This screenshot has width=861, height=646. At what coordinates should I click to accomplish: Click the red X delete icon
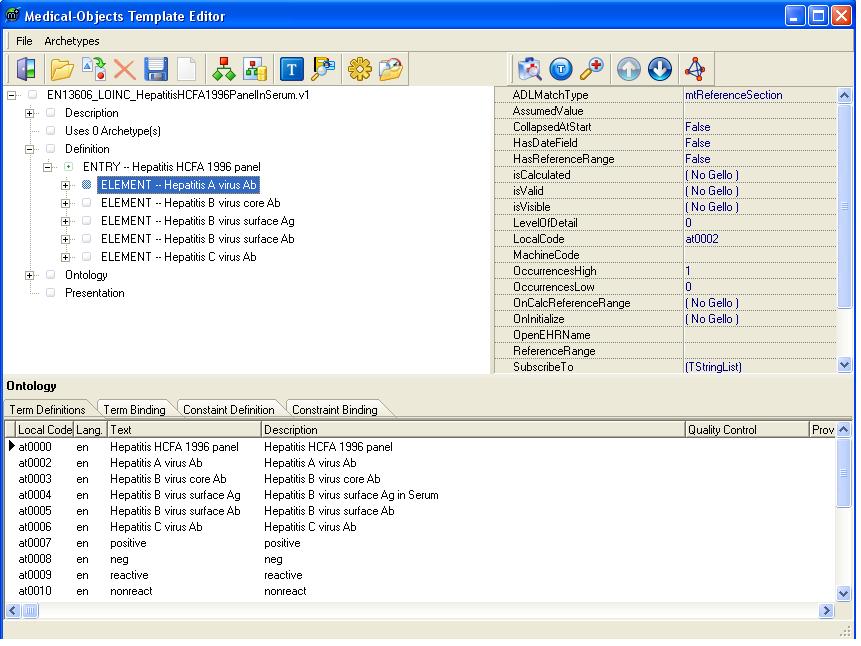pos(125,69)
